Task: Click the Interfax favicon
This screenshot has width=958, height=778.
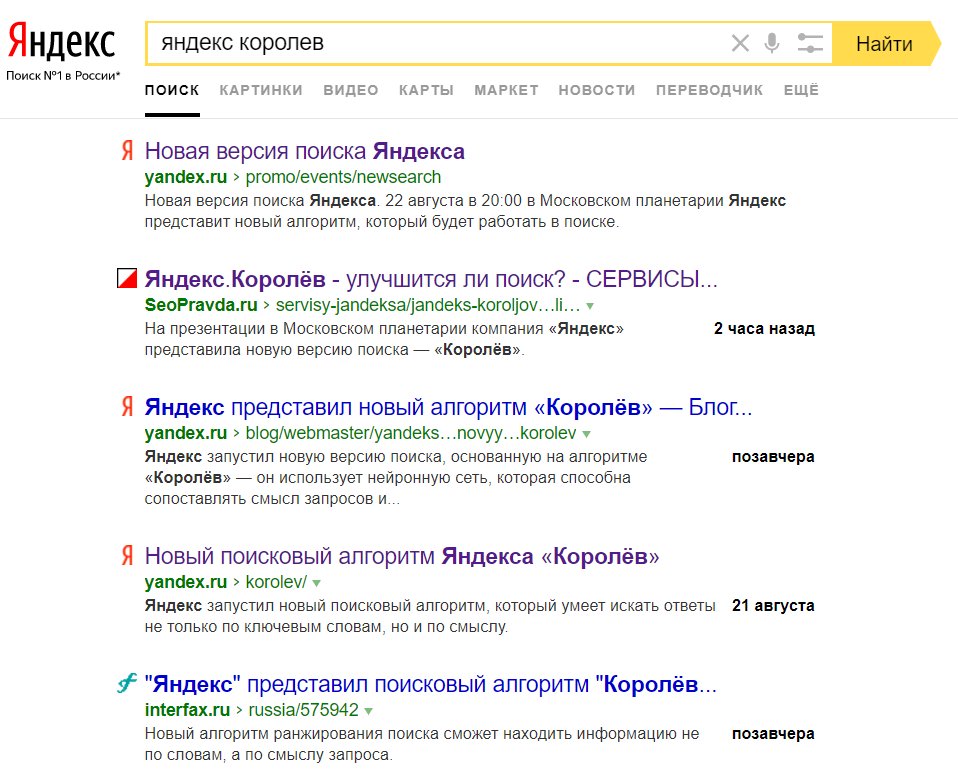Action: (126, 683)
